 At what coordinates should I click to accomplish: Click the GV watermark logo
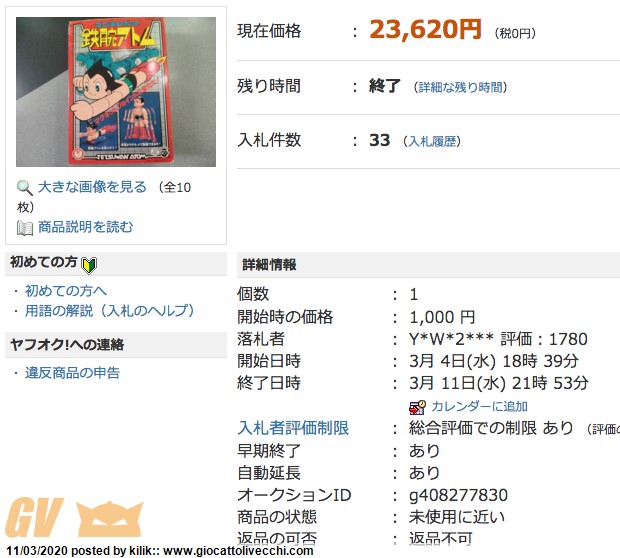click(34, 517)
